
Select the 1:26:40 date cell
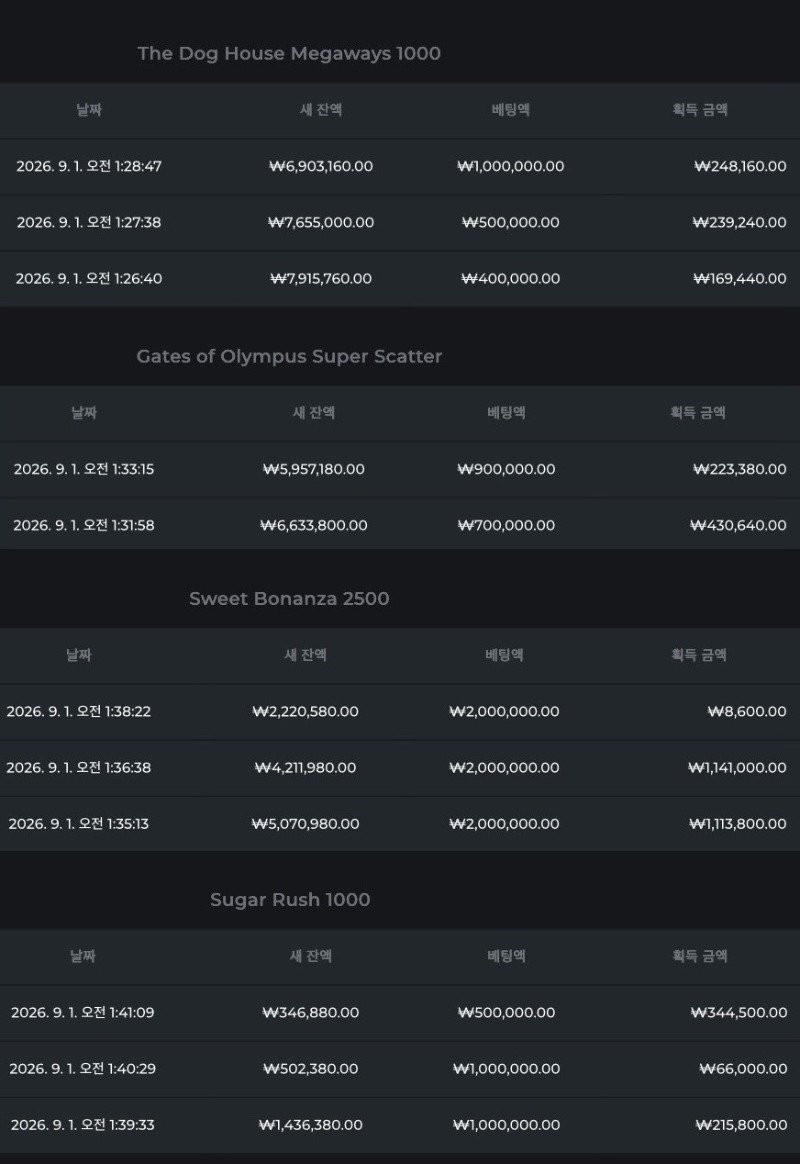(89, 279)
